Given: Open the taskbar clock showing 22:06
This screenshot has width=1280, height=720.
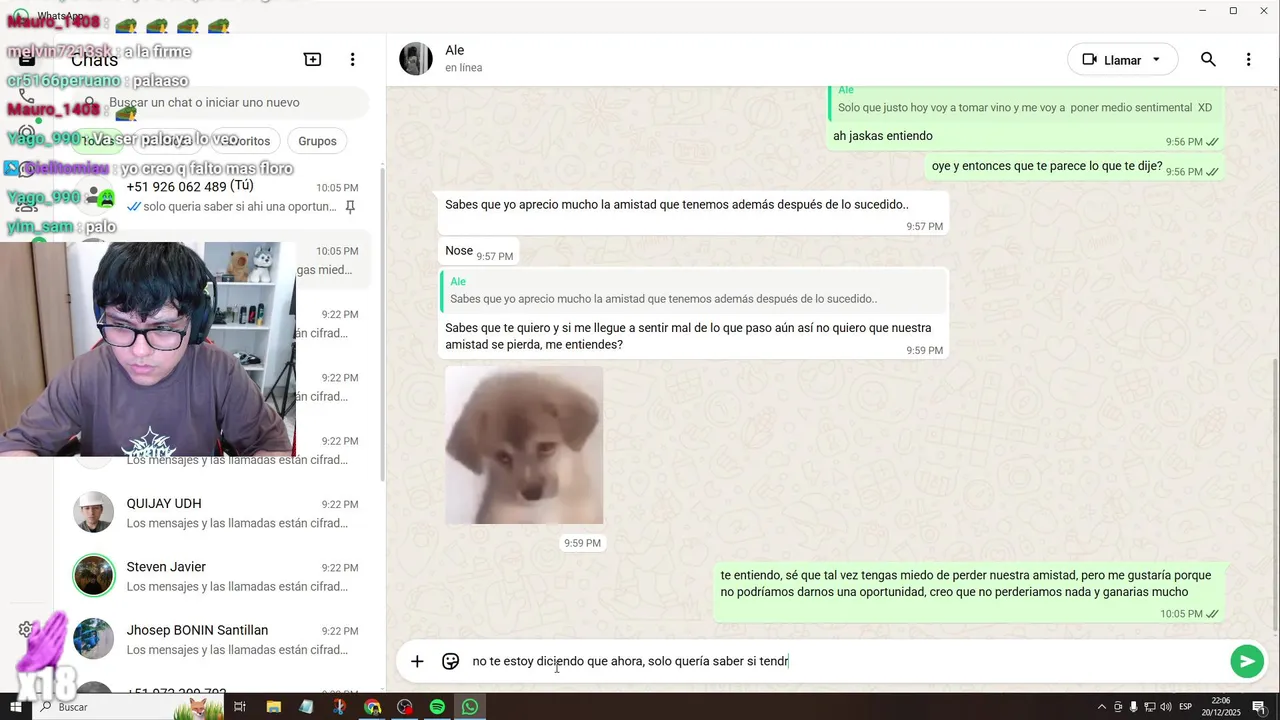Looking at the screenshot, I should point(1220,707).
